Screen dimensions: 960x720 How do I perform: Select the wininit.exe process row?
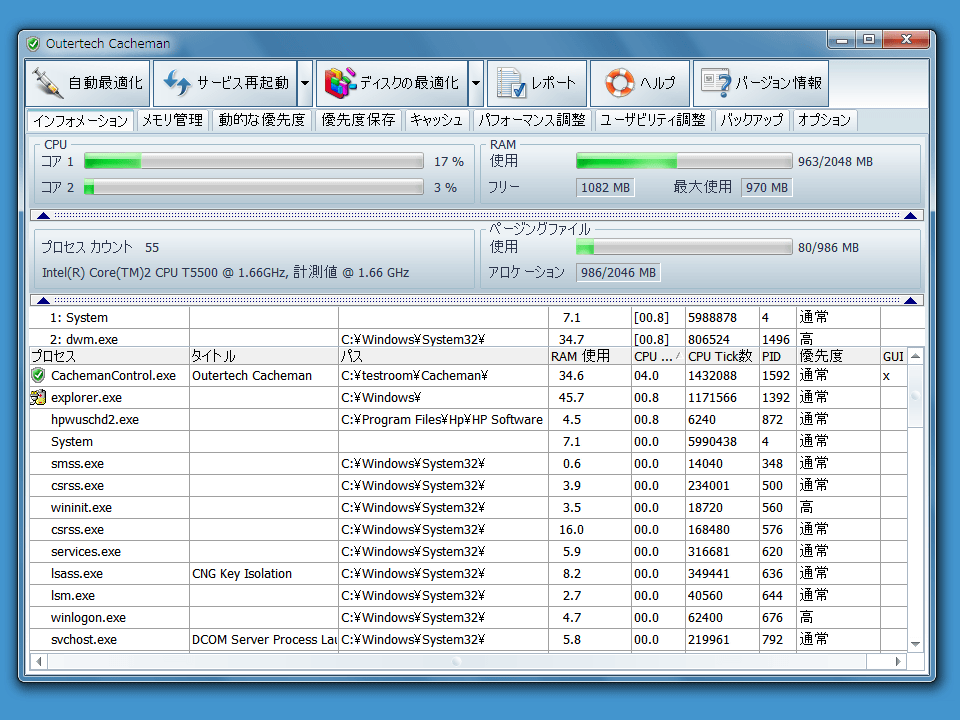click(468, 508)
